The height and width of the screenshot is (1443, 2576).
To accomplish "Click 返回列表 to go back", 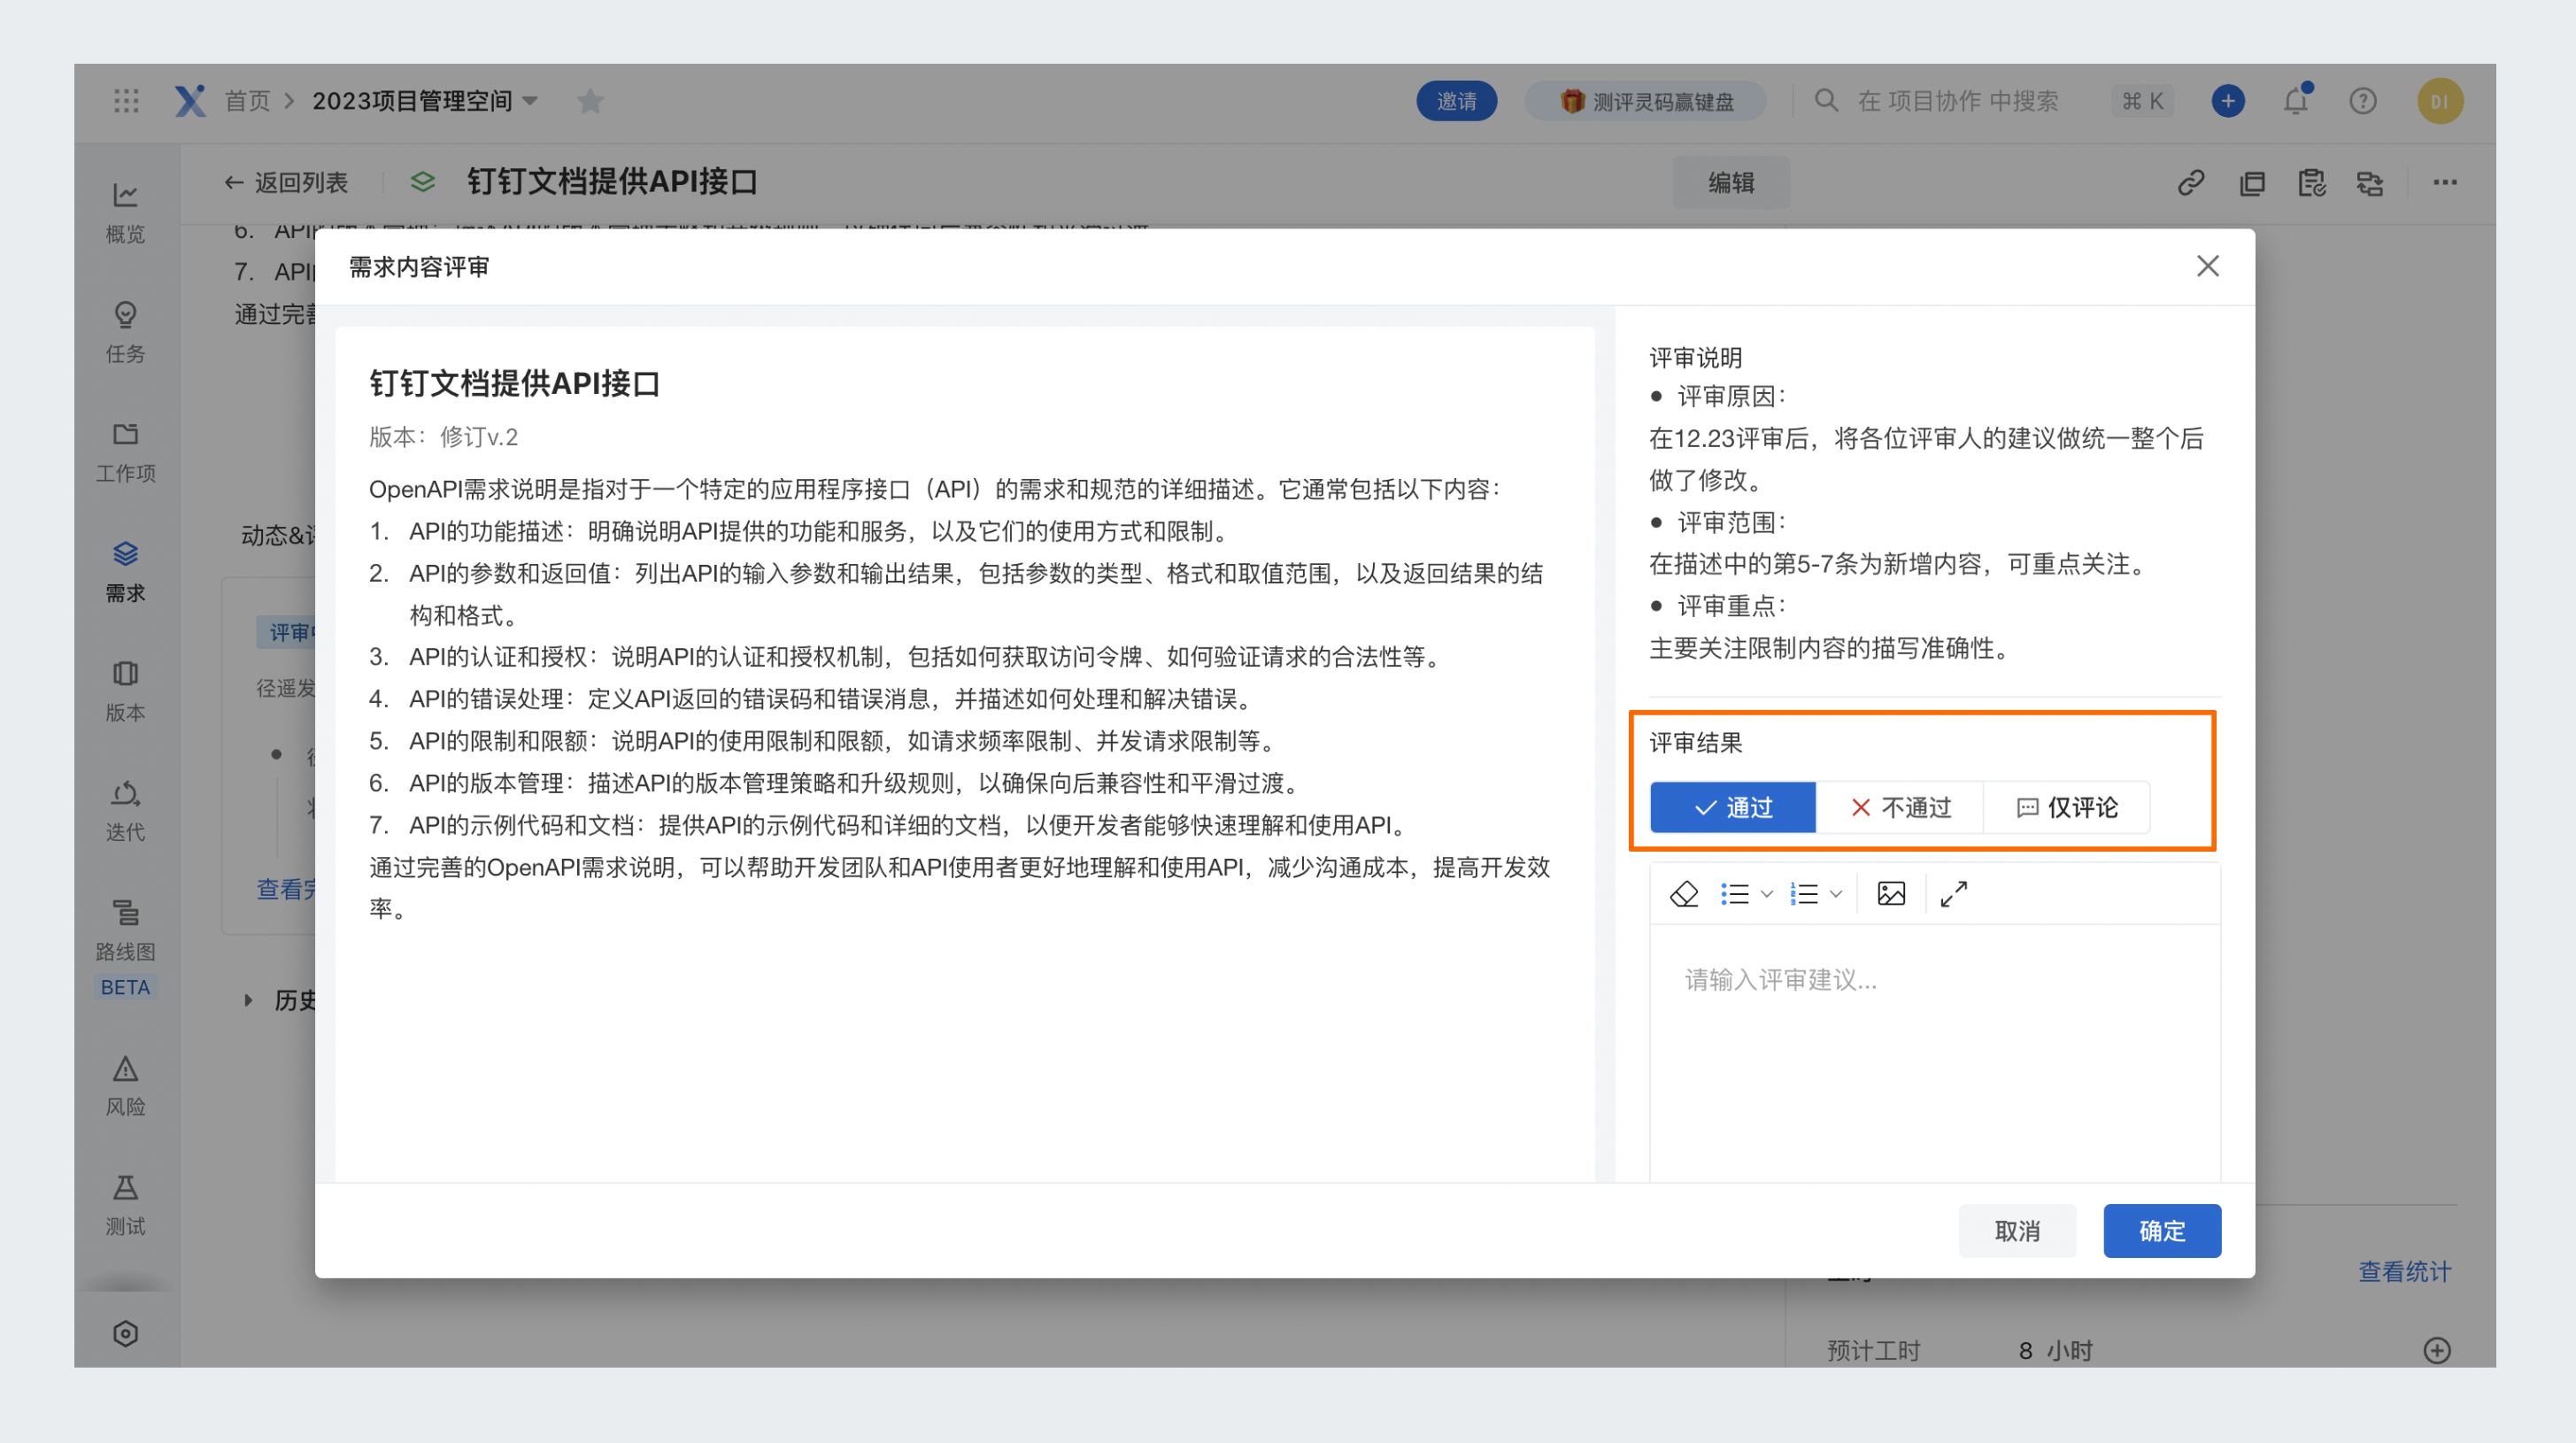I will (x=285, y=183).
